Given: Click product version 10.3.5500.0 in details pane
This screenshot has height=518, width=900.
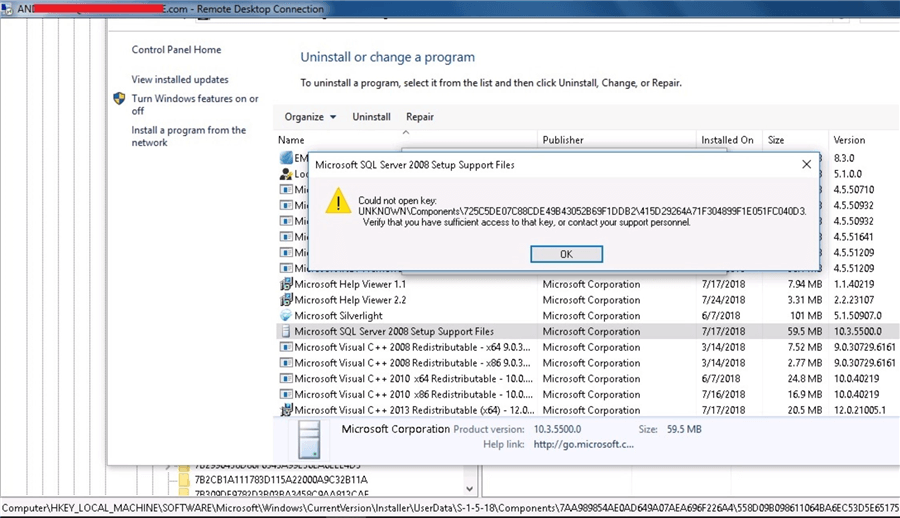Looking at the screenshot, I should click(557, 429).
